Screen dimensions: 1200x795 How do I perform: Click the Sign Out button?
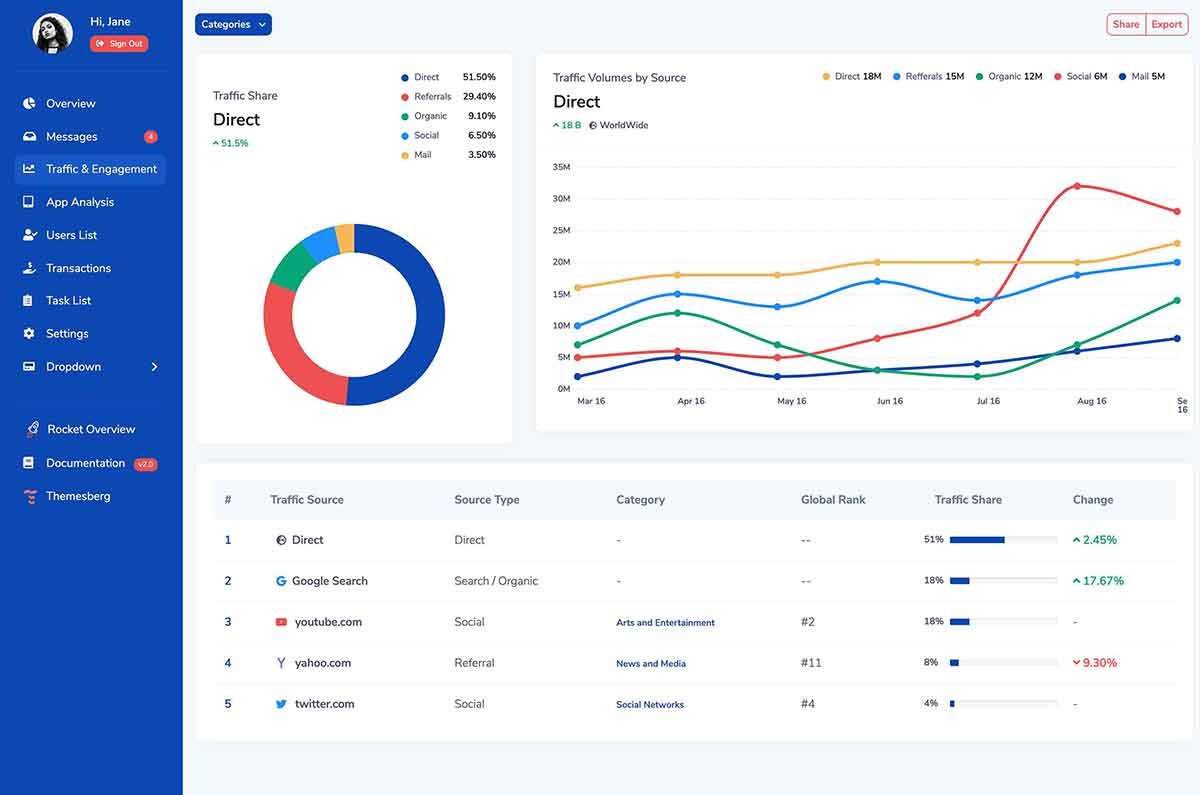pos(119,44)
